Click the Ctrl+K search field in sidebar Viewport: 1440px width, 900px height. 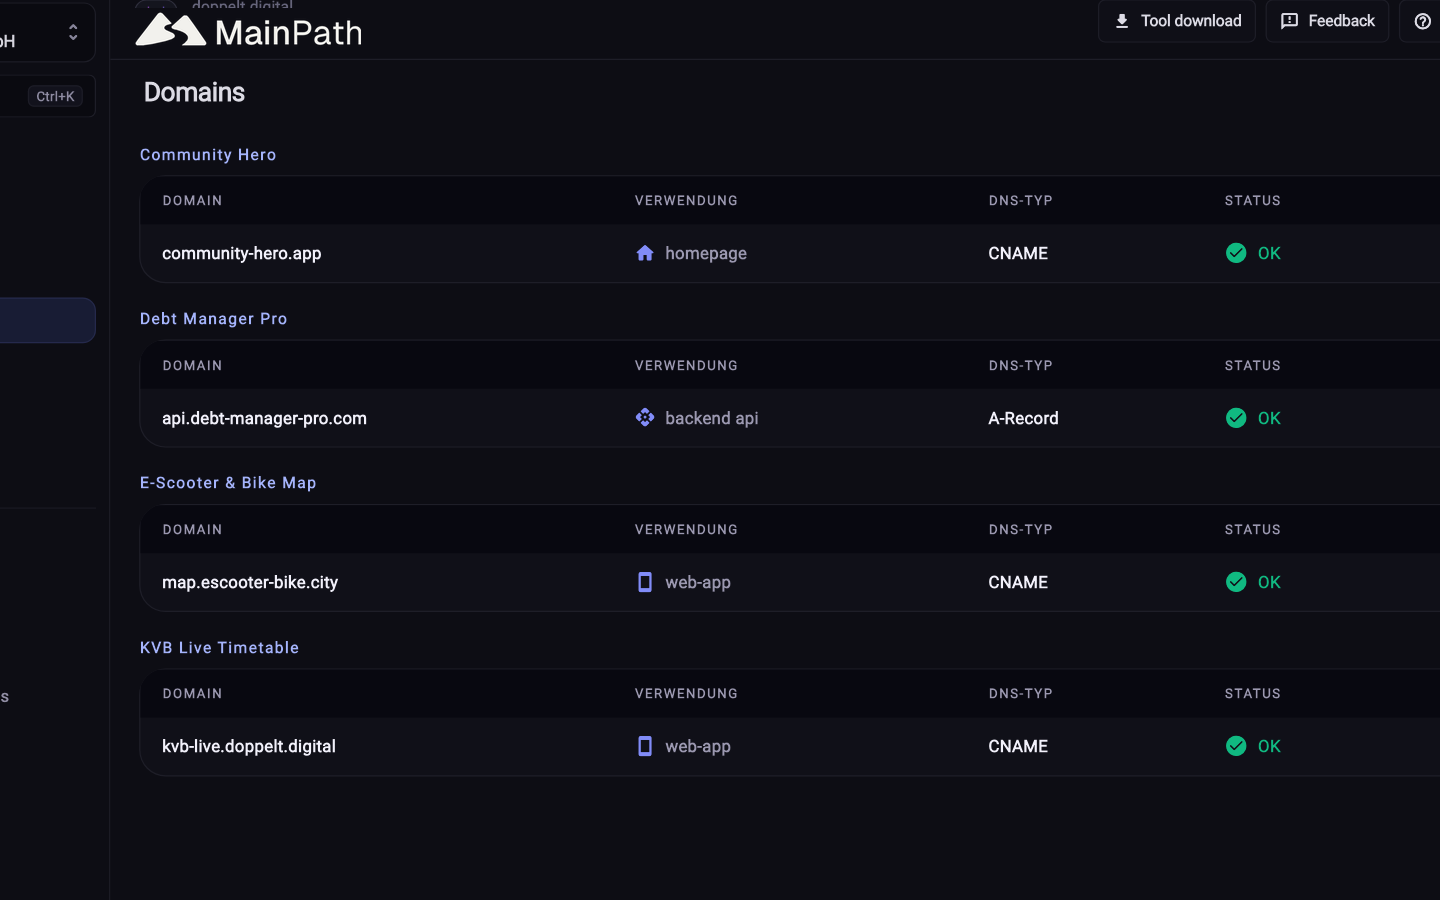pyautogui.click(x=47, y=96)
